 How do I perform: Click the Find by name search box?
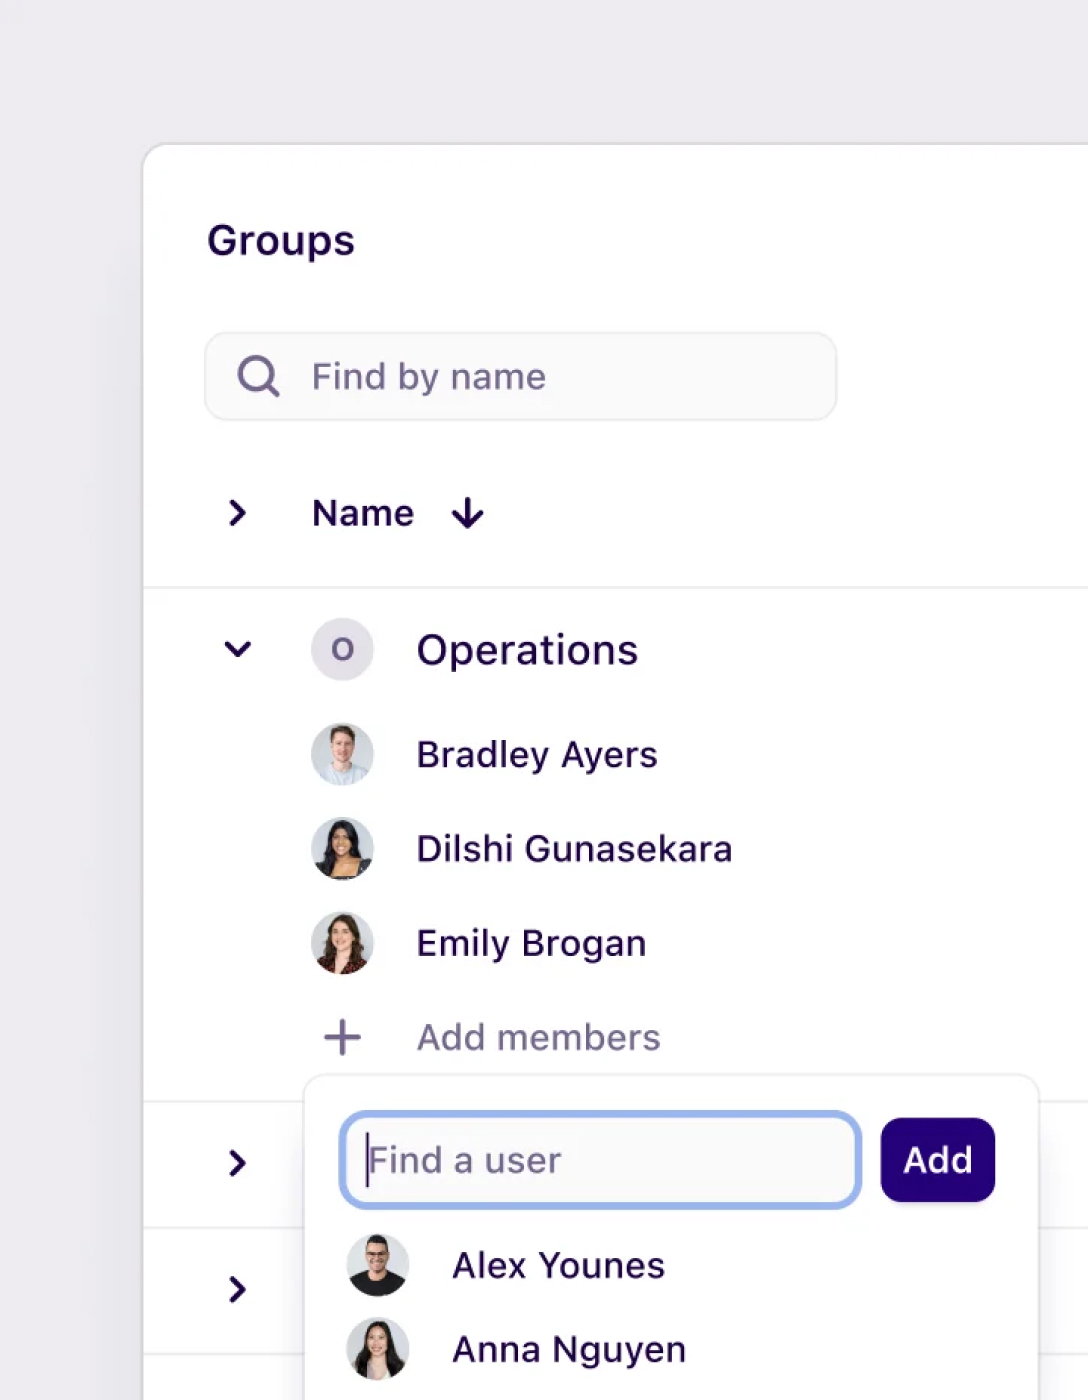click(520, 376)
